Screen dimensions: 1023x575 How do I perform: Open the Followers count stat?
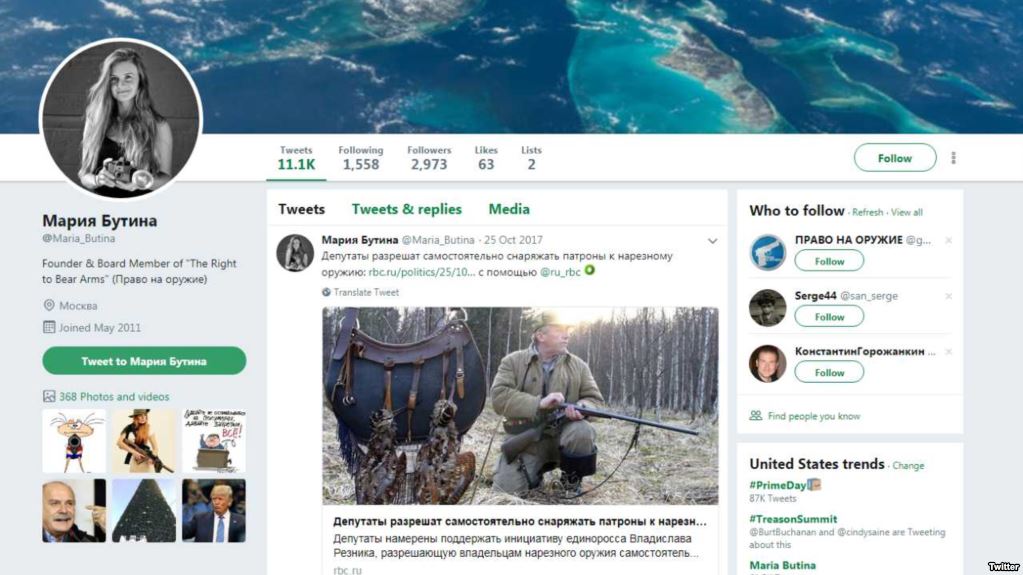click(x=428, y=158)
